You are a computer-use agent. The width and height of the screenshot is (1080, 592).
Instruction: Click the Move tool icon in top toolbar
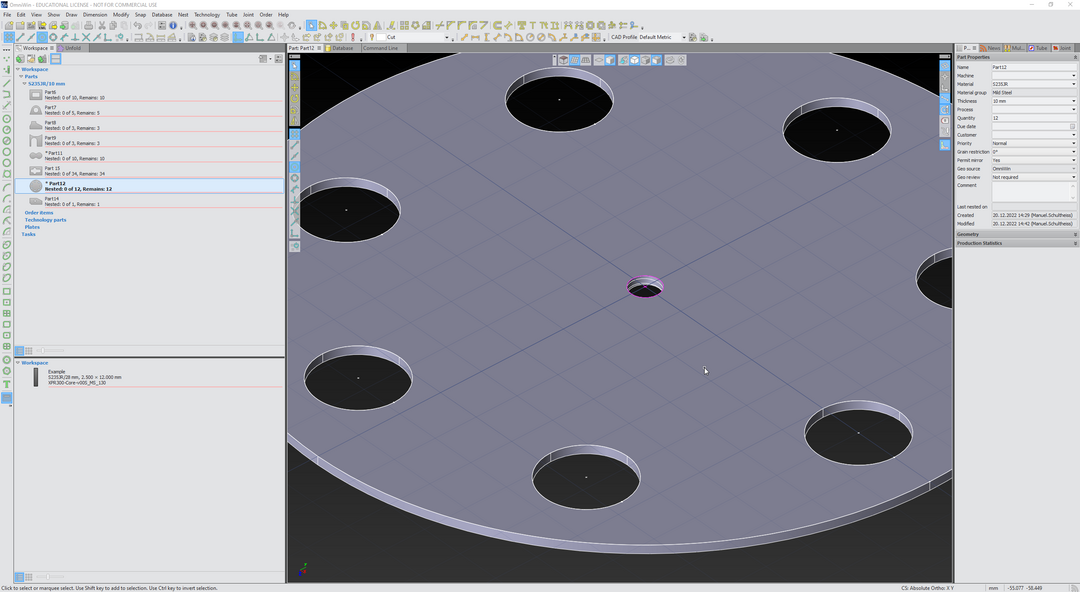point(333,25)
